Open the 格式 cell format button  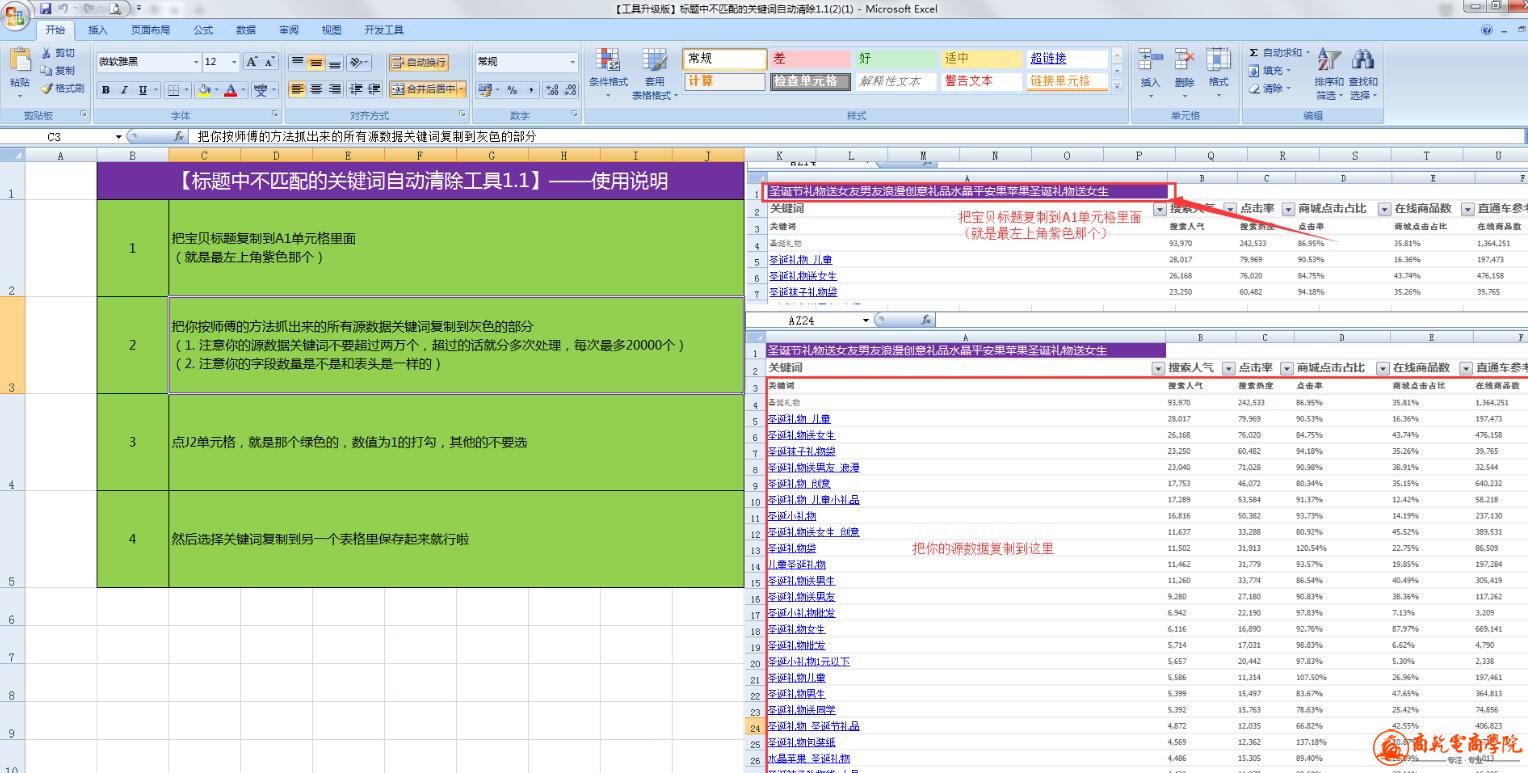[x=1218, y=71]
